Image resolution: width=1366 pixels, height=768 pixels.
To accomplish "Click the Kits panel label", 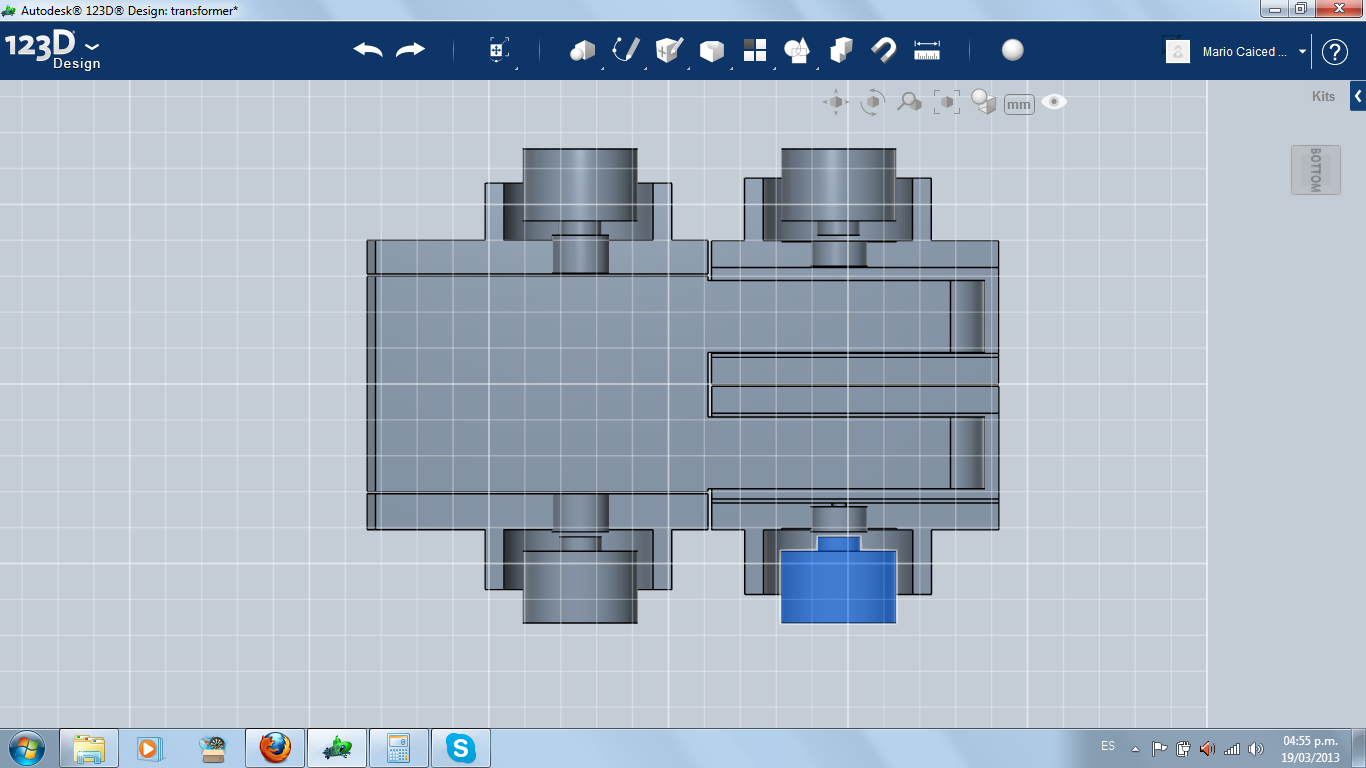I will [1323, 97].
